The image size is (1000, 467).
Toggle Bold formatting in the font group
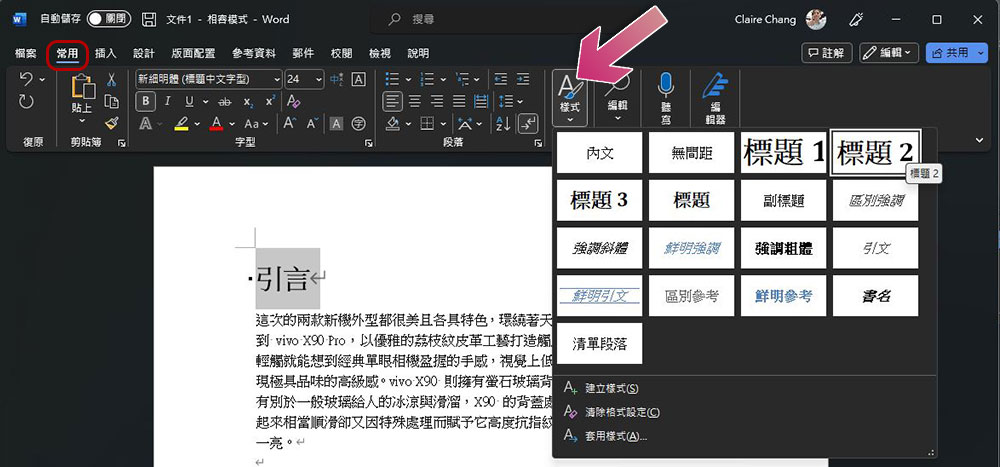point(146,101)
